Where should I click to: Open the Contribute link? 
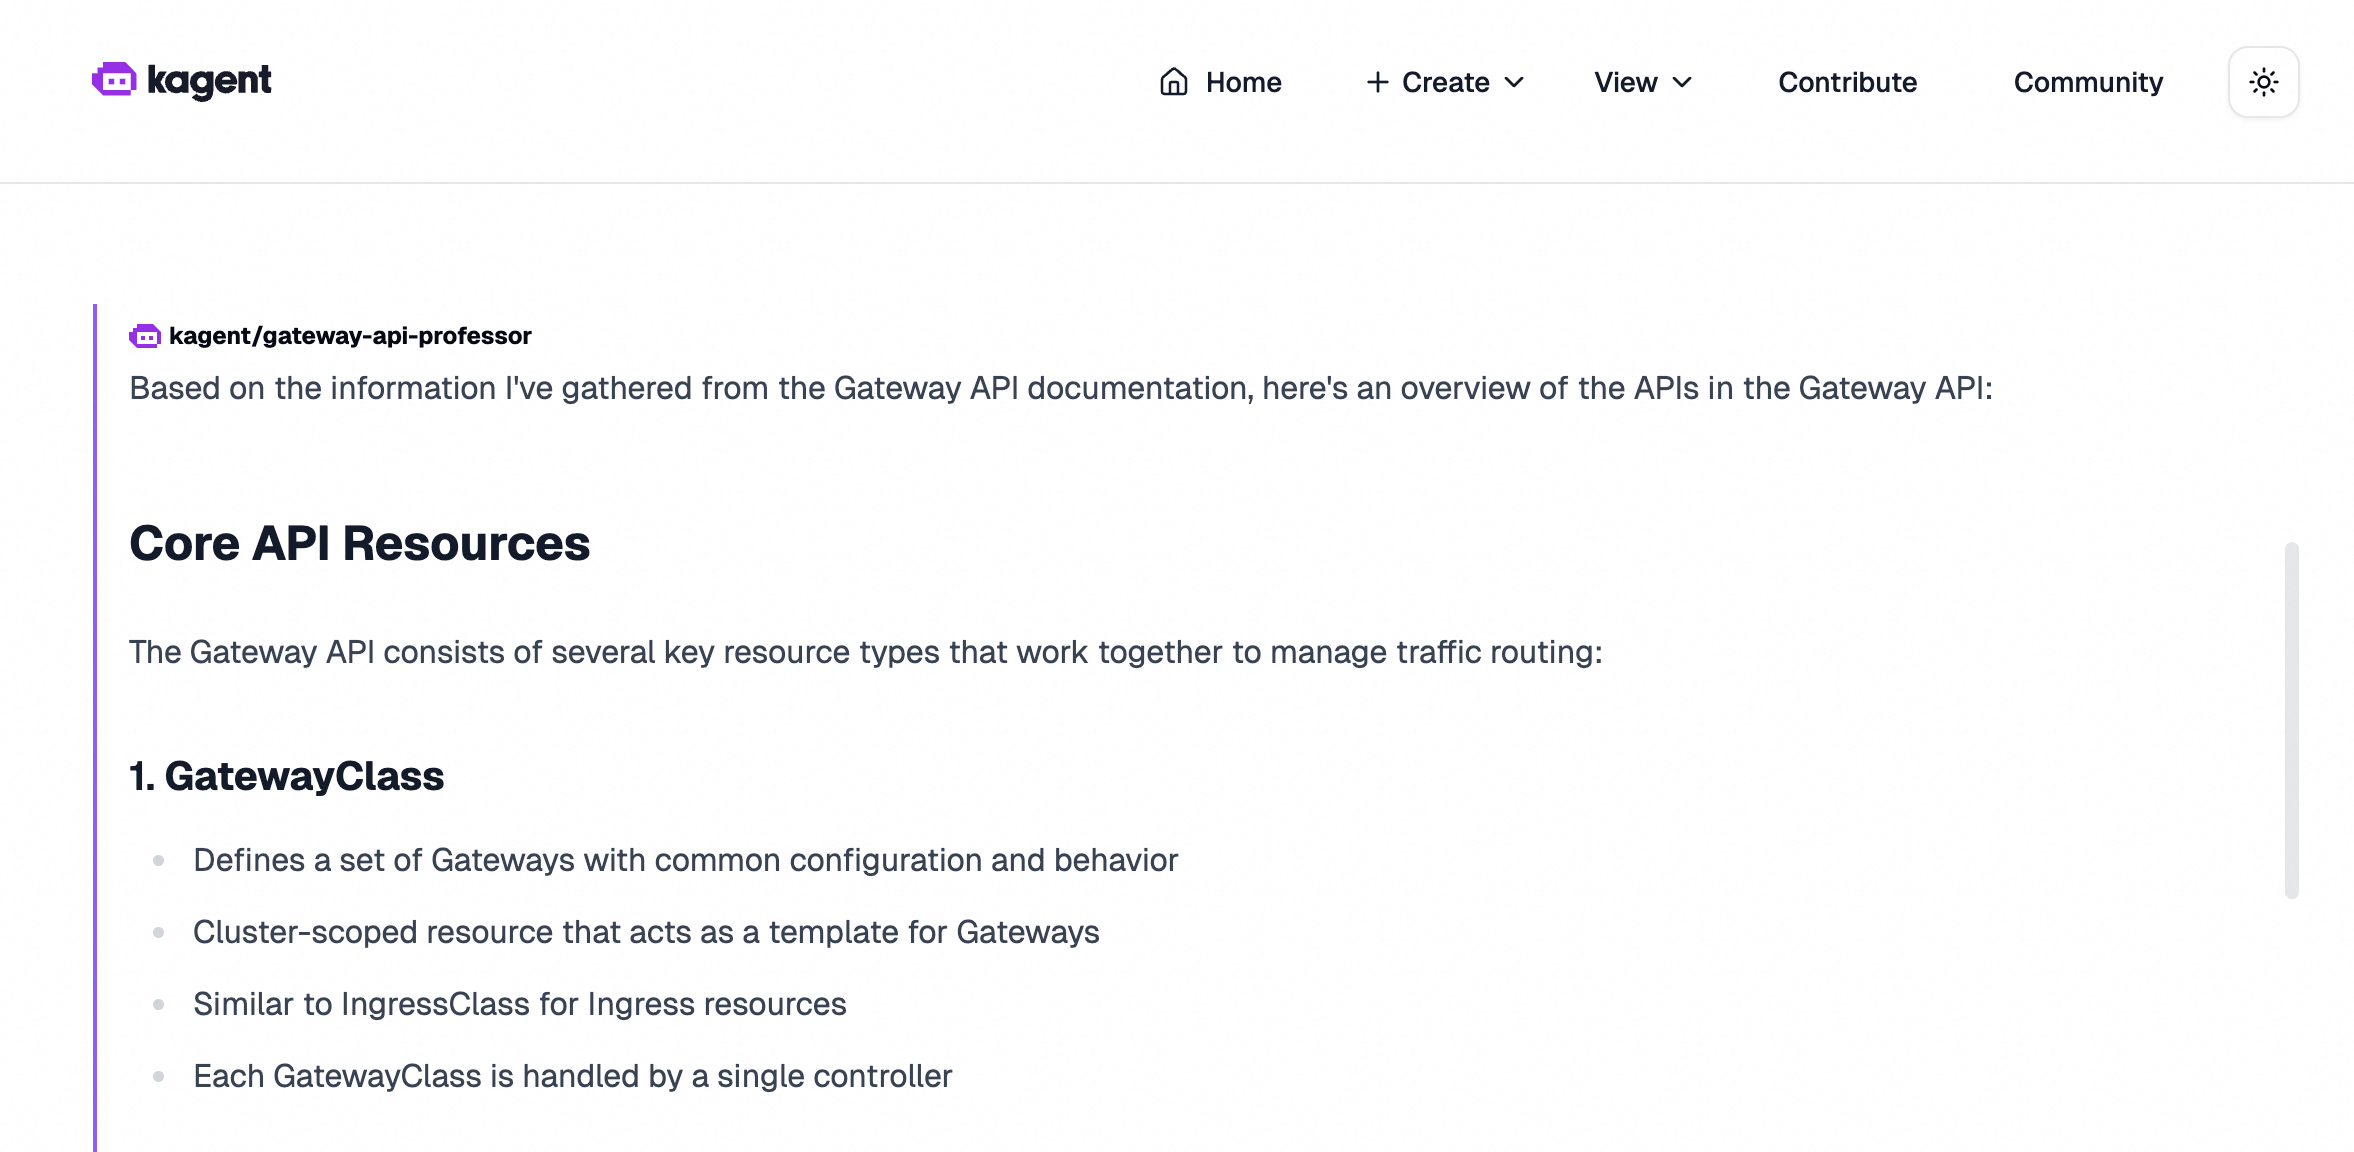click(1847, 82)
